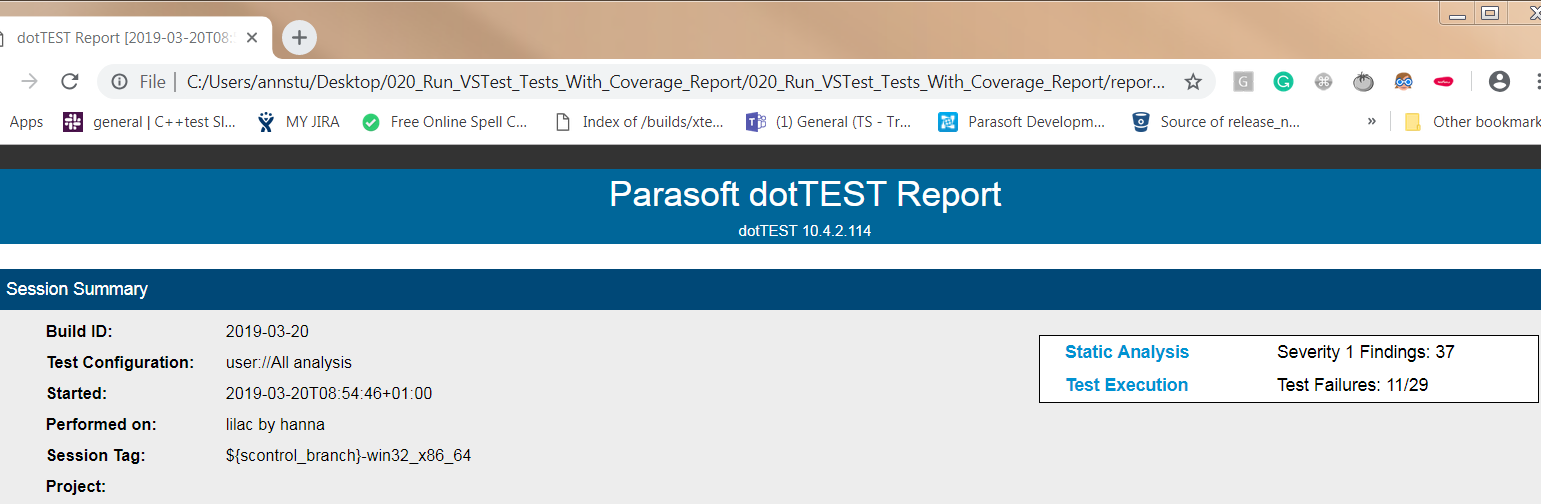
Task: Click Build ID value 2019-03-20
Action: click(x=267, y=332)
